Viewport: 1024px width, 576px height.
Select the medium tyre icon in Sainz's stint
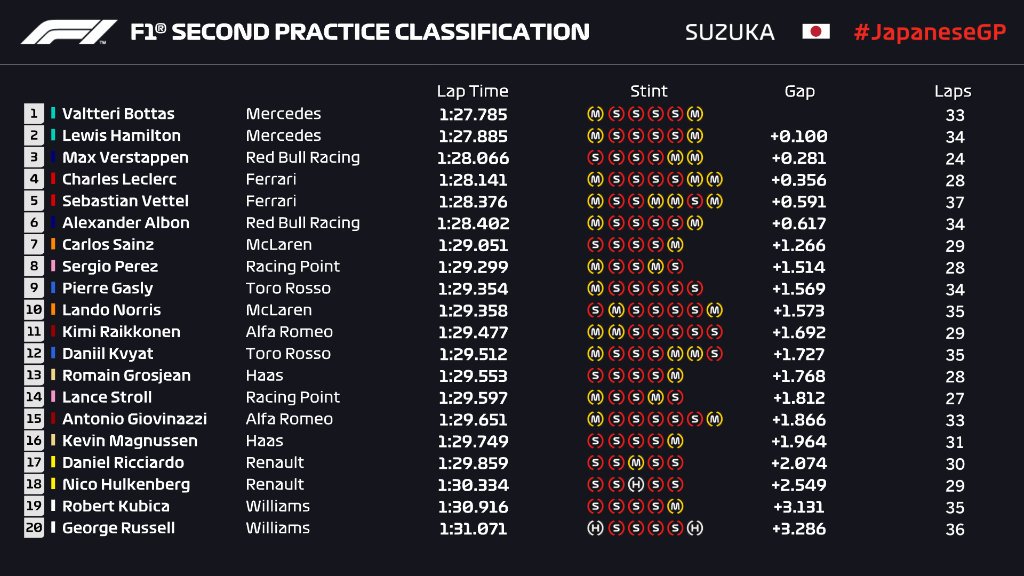(675, 245)
